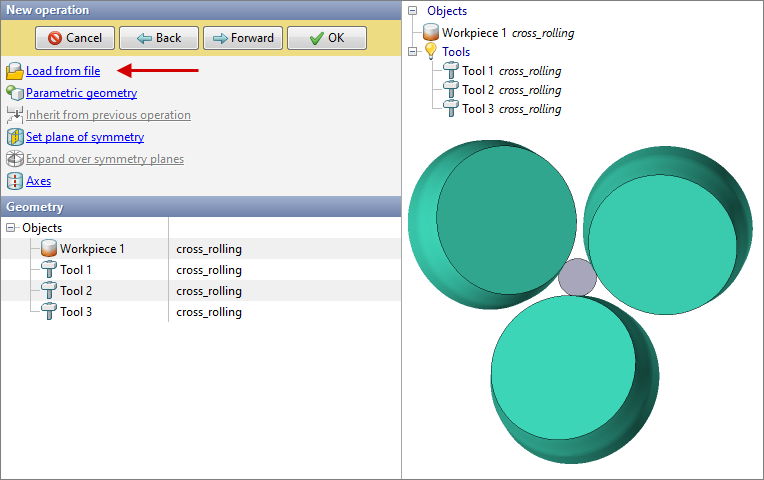The image size is (764, 480).
Task: Open the Parametric geometry link
Action: click(x=81, y=93)
